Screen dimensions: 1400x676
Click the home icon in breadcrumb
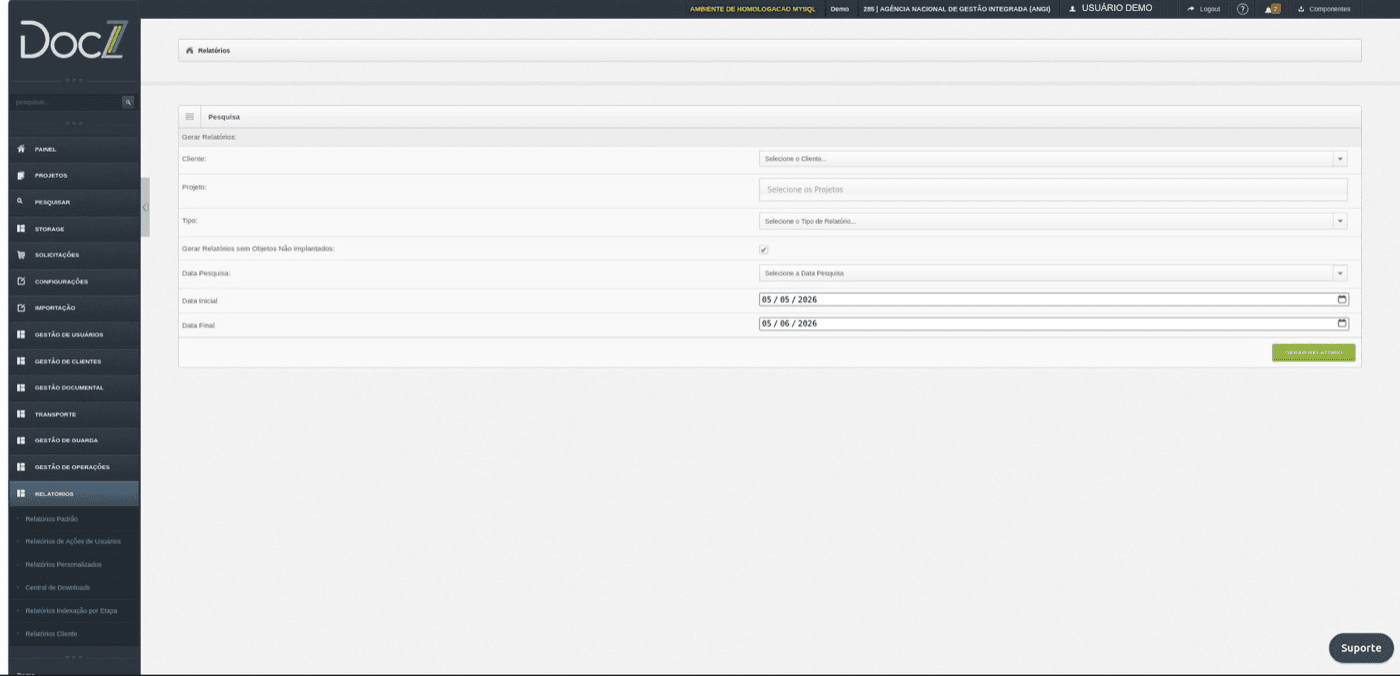tap(190, 50)
